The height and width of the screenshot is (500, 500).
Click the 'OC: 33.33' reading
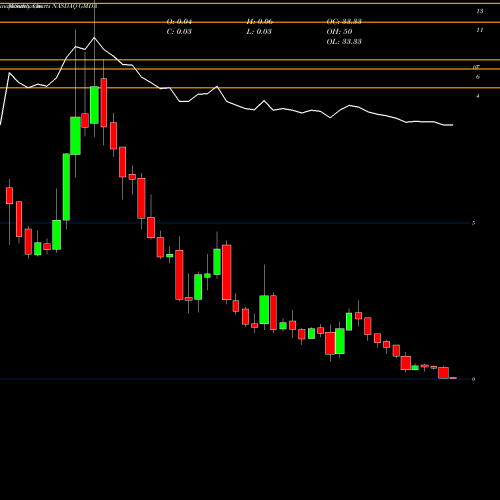click(x=344, y=22)
